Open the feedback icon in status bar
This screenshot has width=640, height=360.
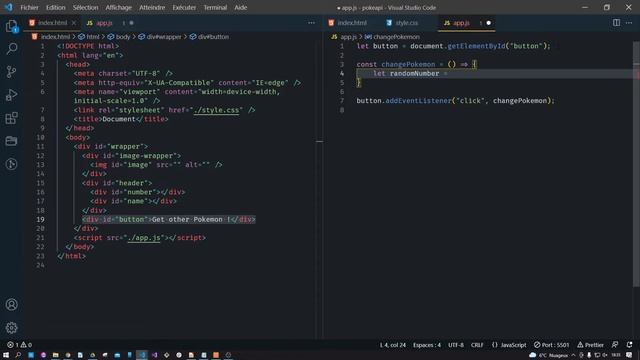615,345
